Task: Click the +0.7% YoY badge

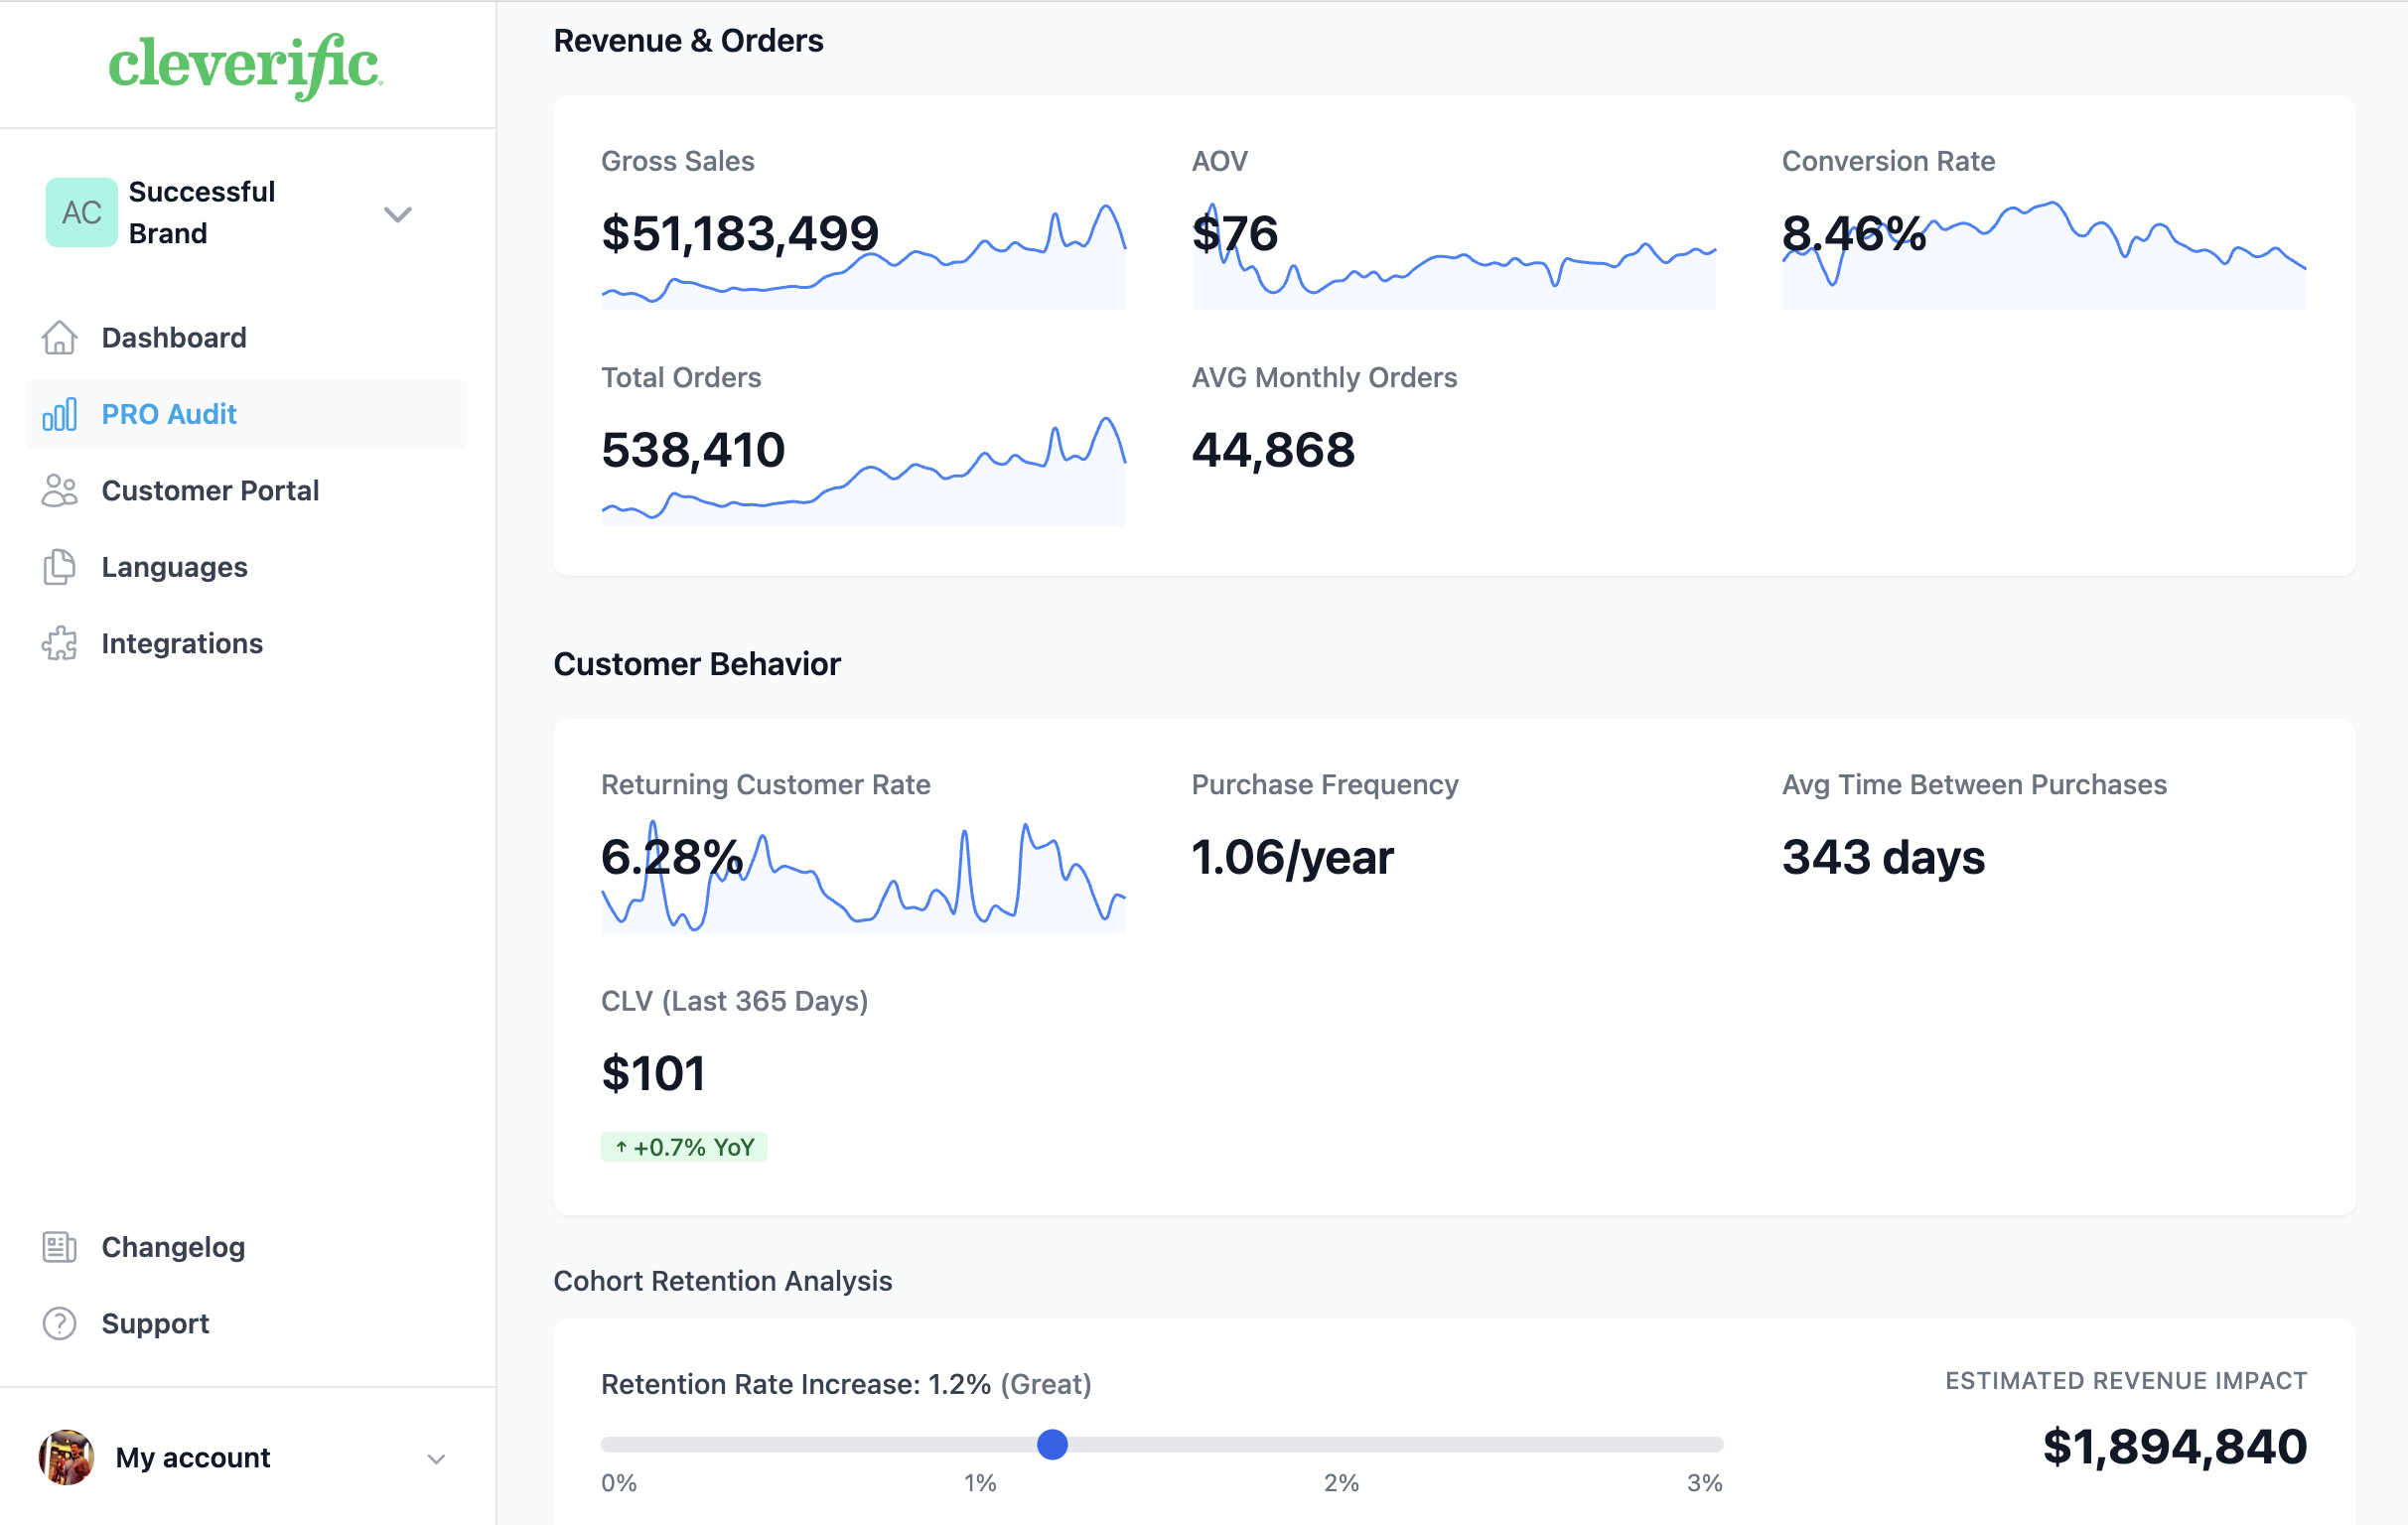Action: pos(684,1147)
